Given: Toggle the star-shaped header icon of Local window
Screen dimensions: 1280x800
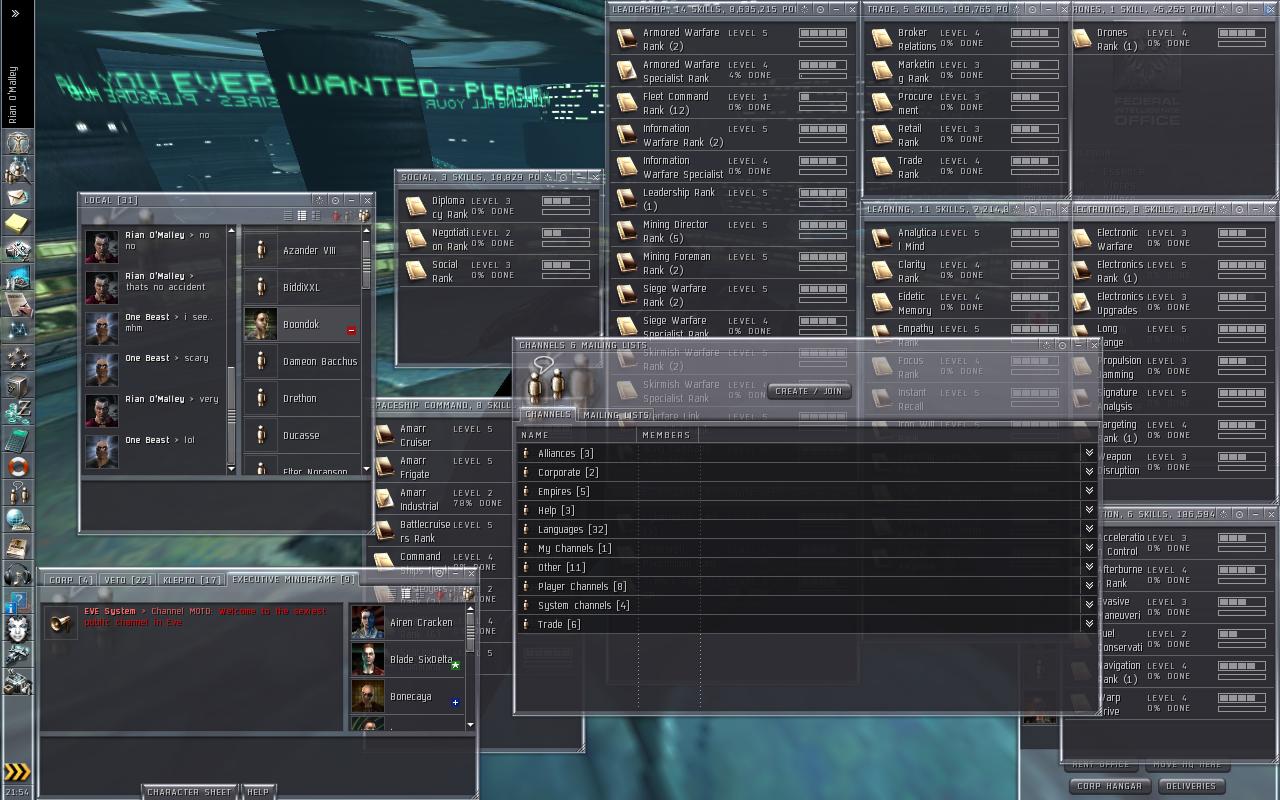Looking at the screenshot, I should (320, 200).
